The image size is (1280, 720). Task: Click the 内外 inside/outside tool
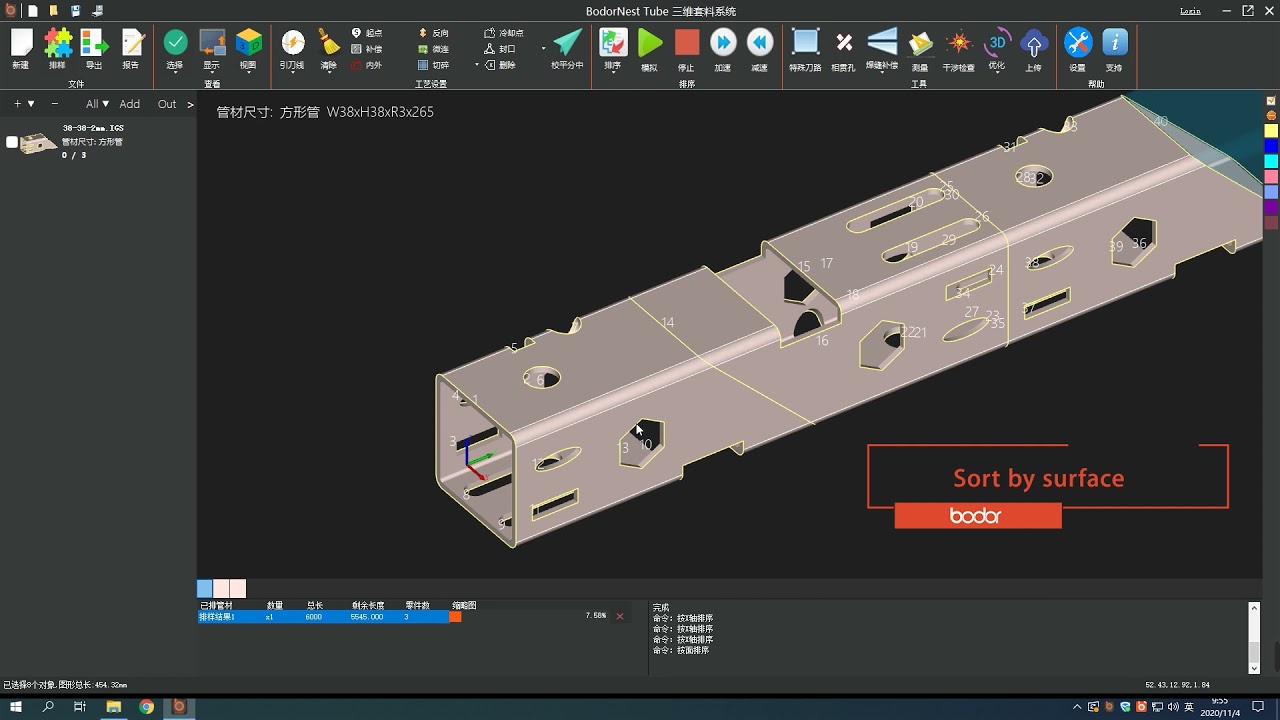(x=367, y=65)
